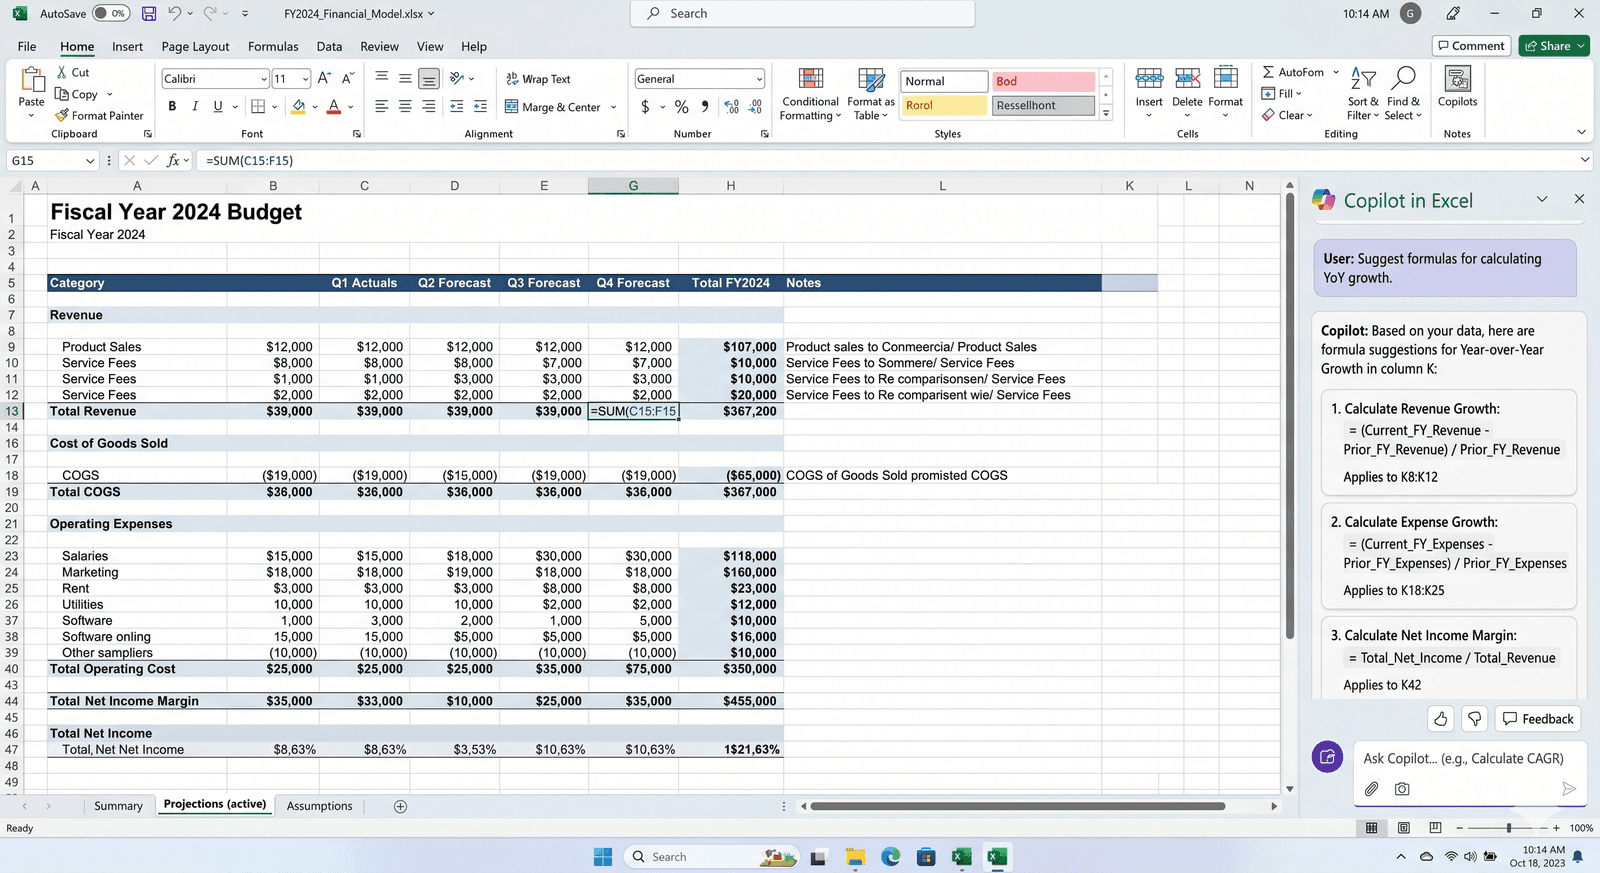Toggle Align Left
Viewport: 1600px width, 873px height.
coord(381,106)
